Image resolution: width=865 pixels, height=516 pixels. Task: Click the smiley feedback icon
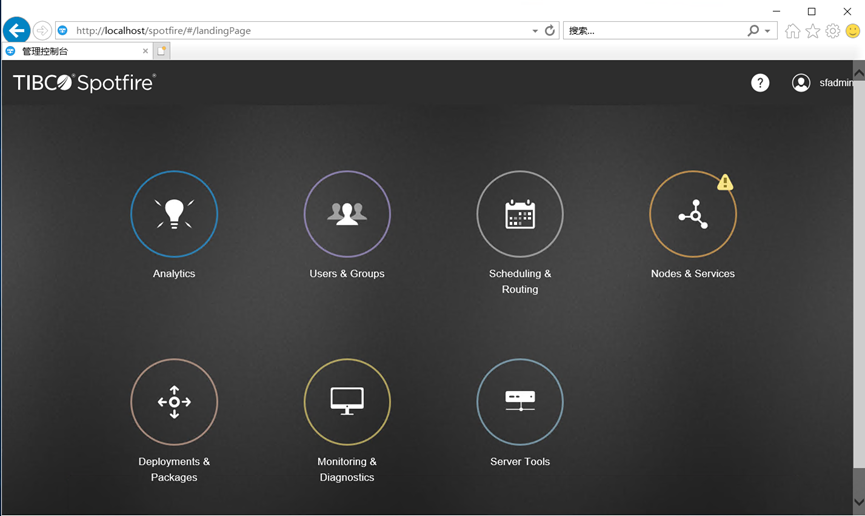853,31
